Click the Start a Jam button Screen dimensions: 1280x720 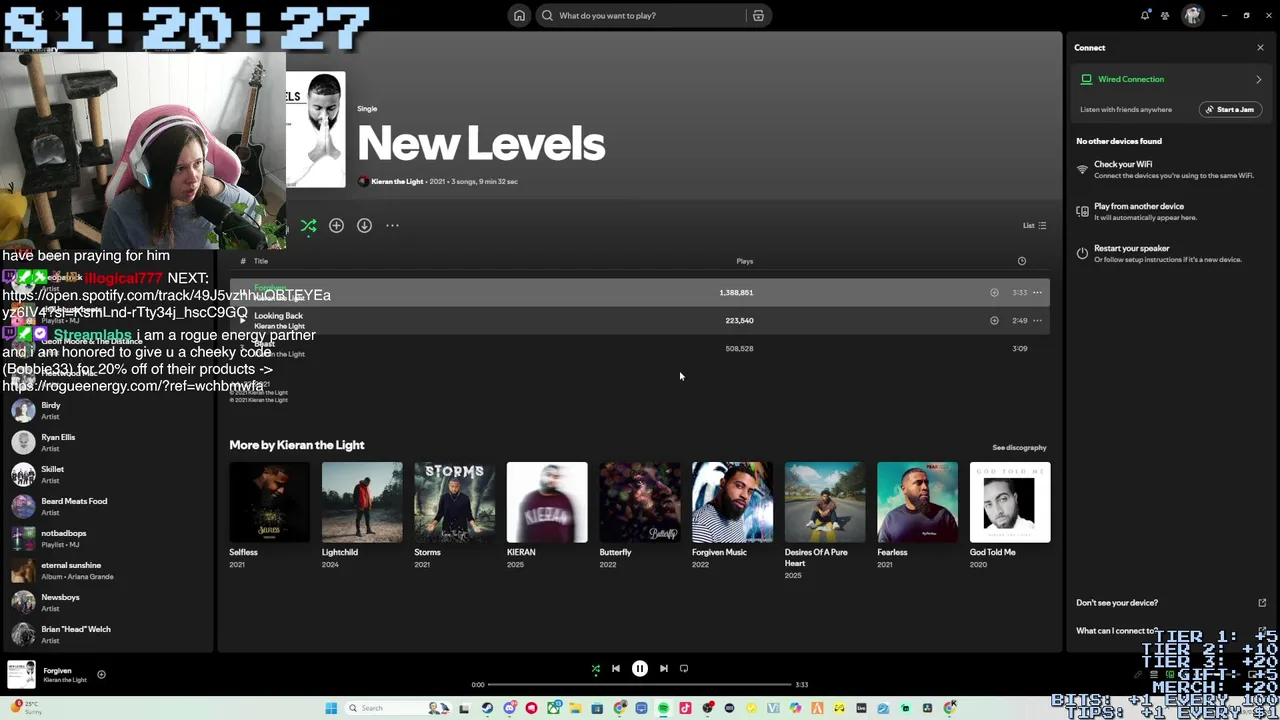(1230, 110)
